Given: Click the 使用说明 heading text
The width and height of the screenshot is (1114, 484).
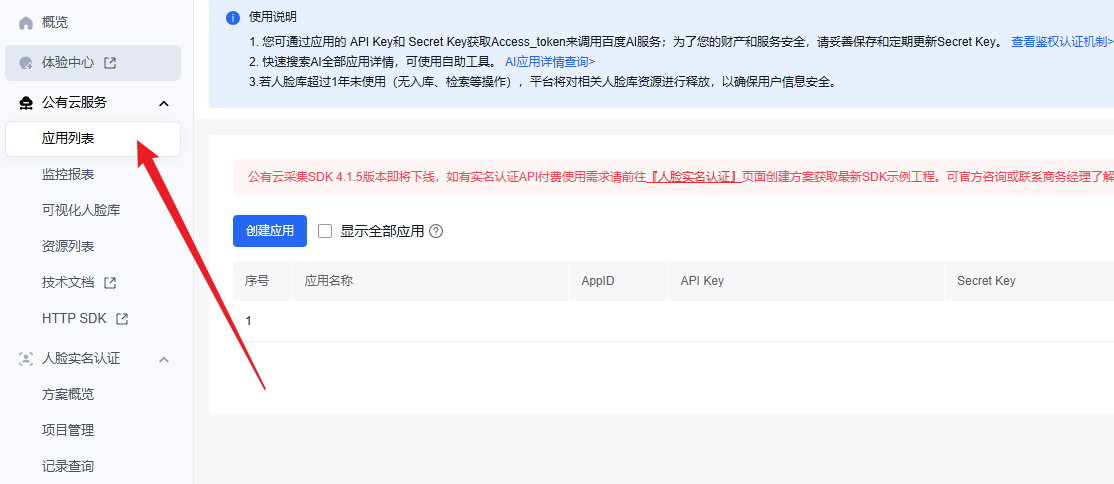Looking at the screenshot, I should (274, 18).
